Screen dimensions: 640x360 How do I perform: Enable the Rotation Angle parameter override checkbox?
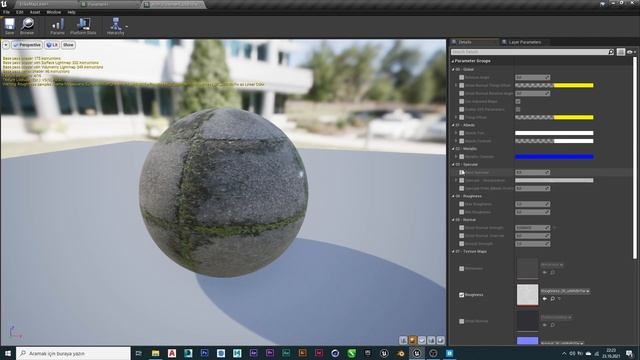click(x=462, y=78)
